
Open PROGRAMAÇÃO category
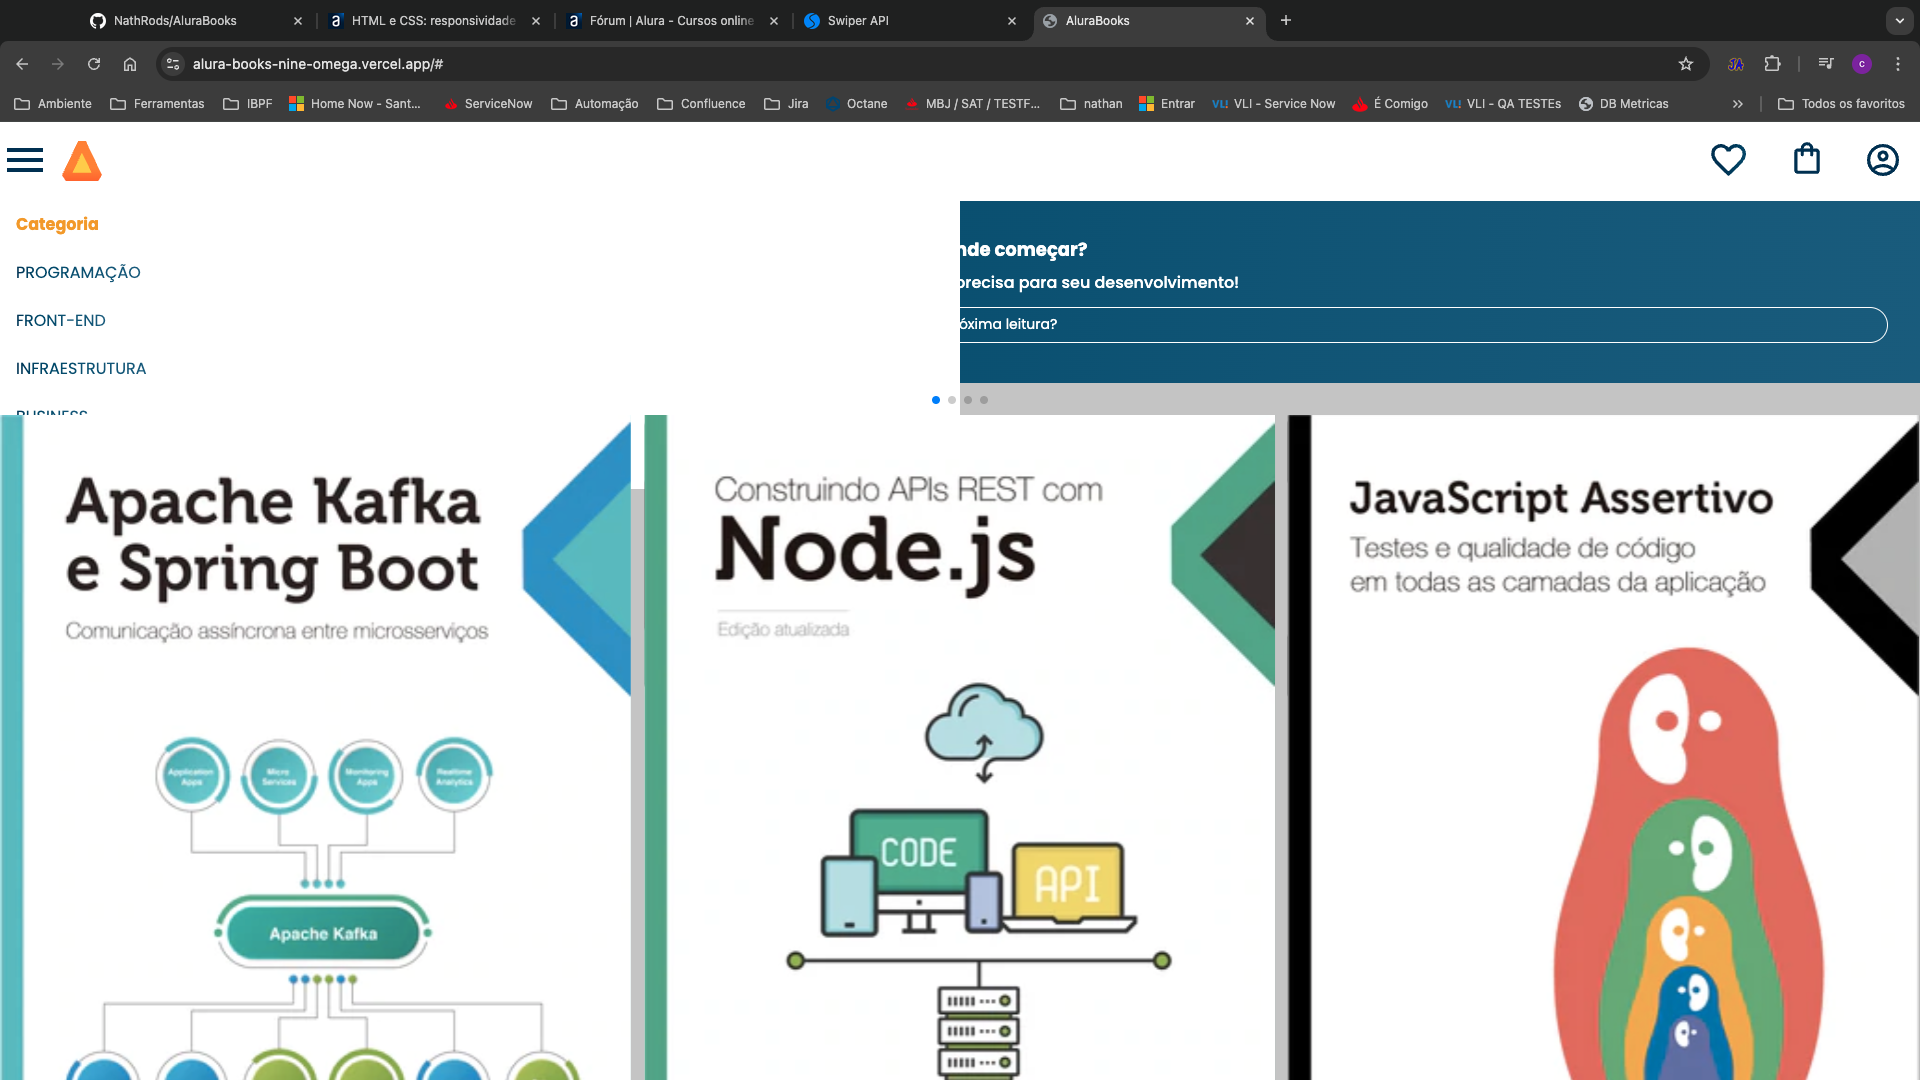tap(78, 272)
